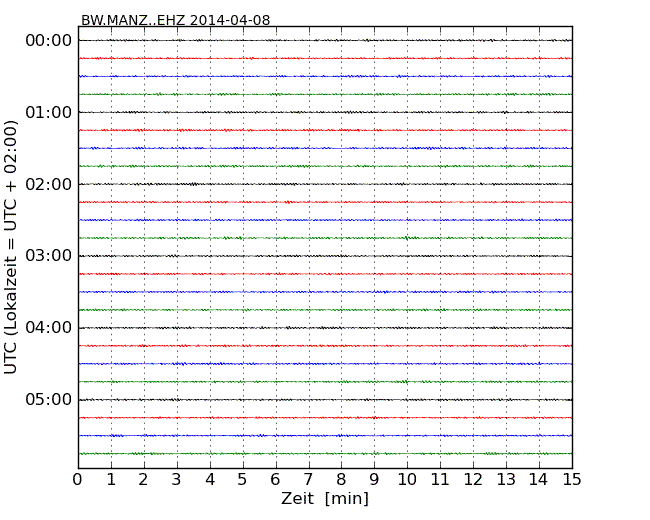The image size is (650, 520).
Task: Select the x-axis tick label 7
Action: tap(308, 479)
